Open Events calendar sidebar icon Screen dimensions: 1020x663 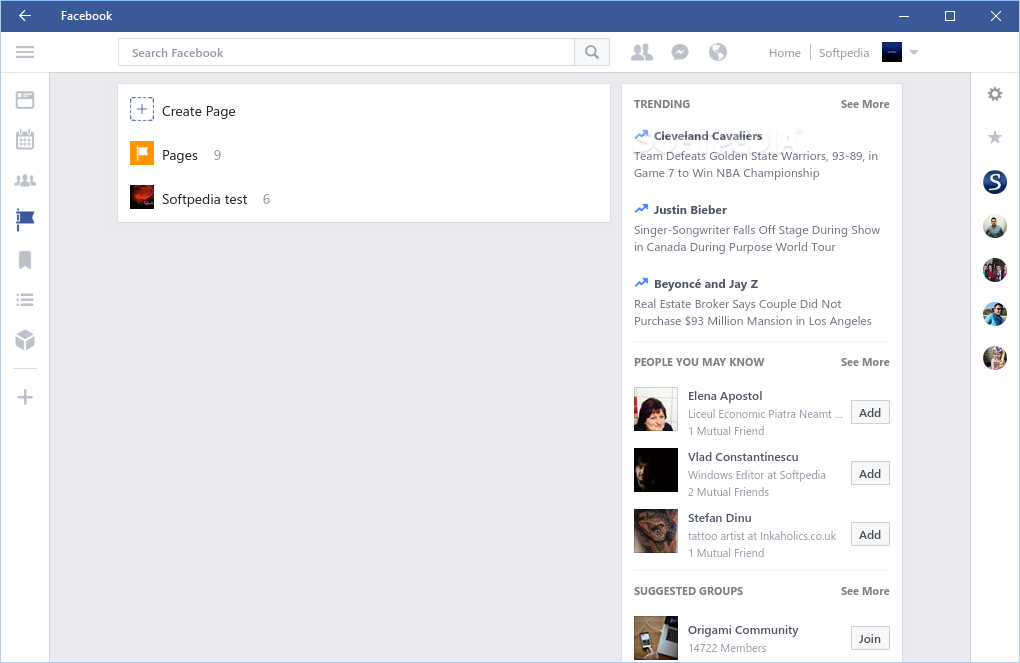(x=25, y=139)
